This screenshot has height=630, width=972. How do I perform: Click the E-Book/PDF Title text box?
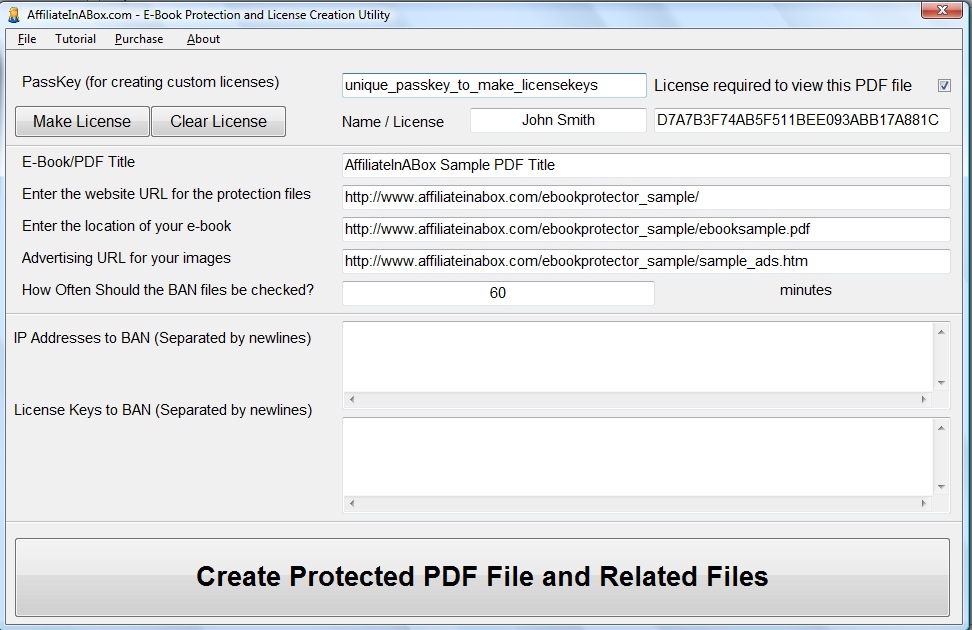pyautogui.click(x=645, y=165)
